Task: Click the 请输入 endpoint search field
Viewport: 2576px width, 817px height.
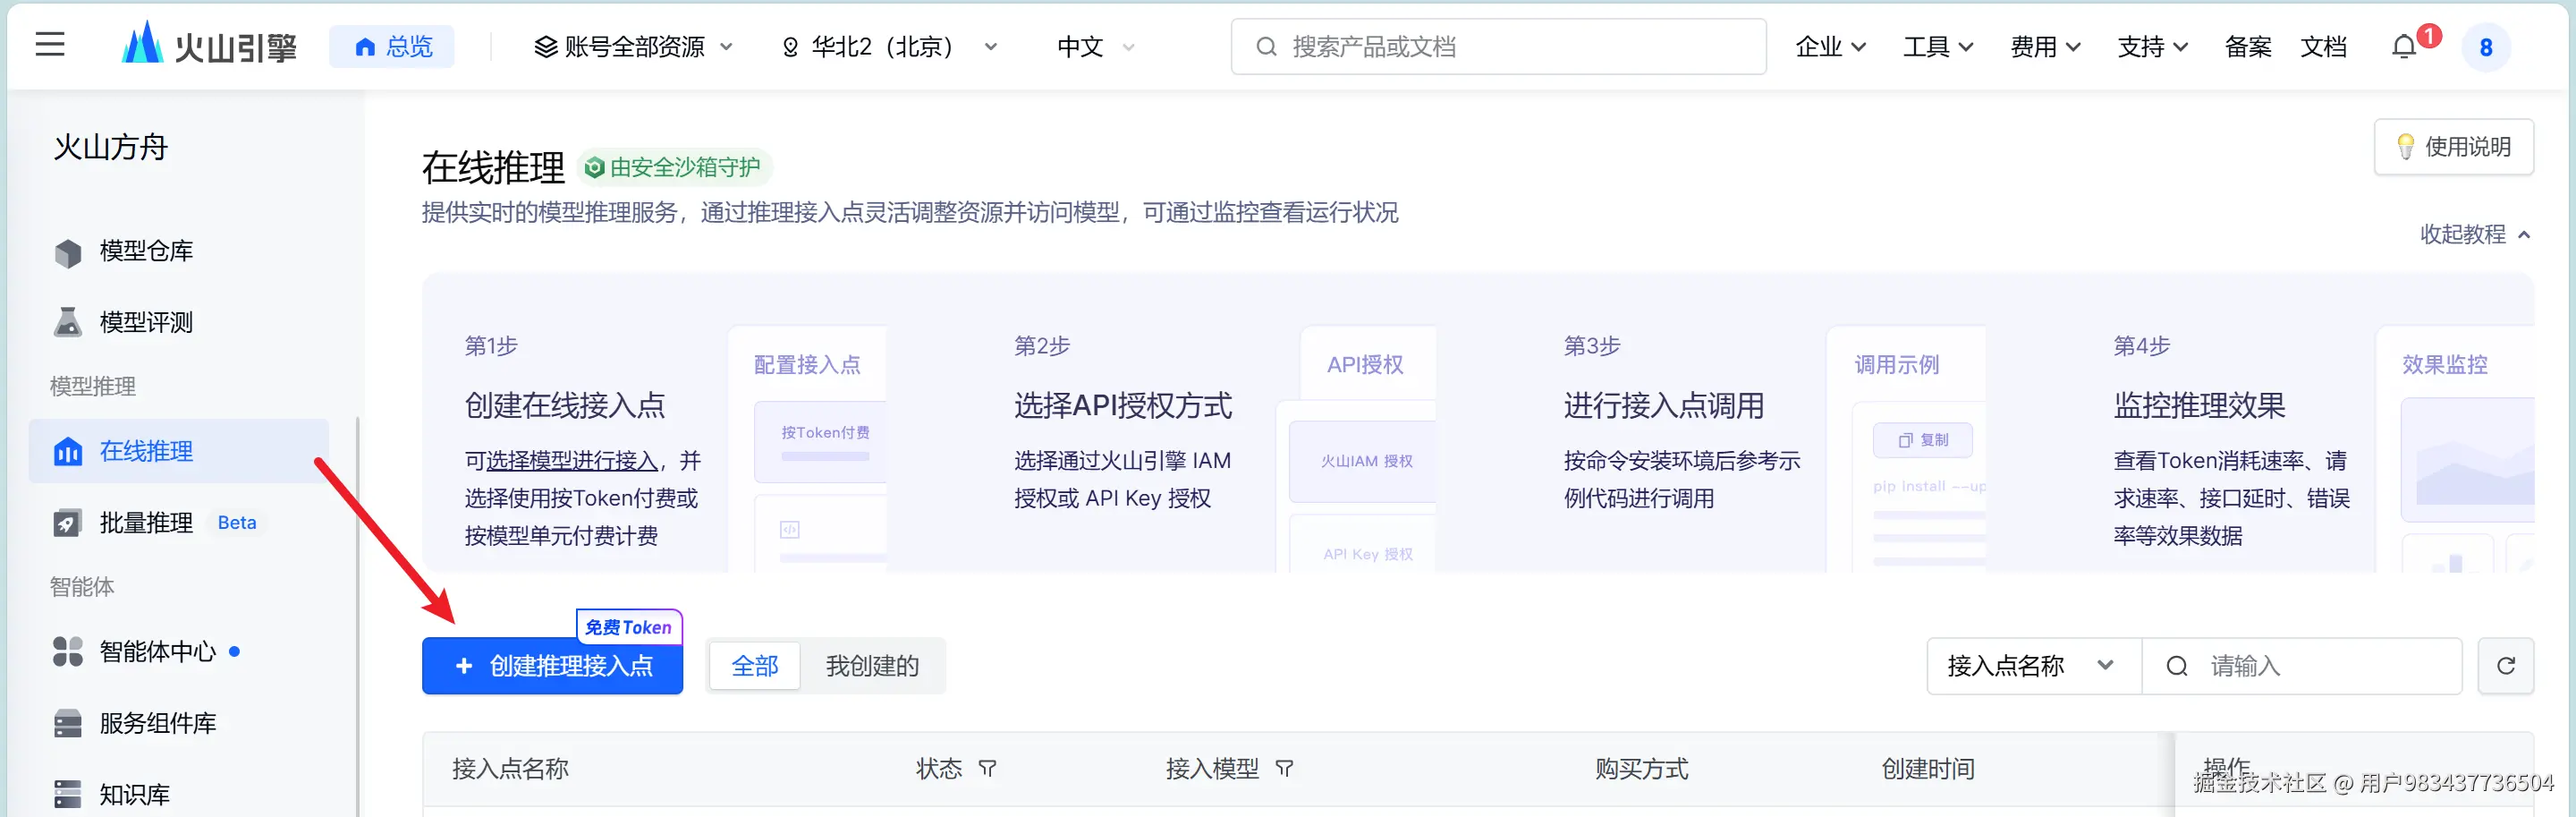Action: [x=2301, y=666]
